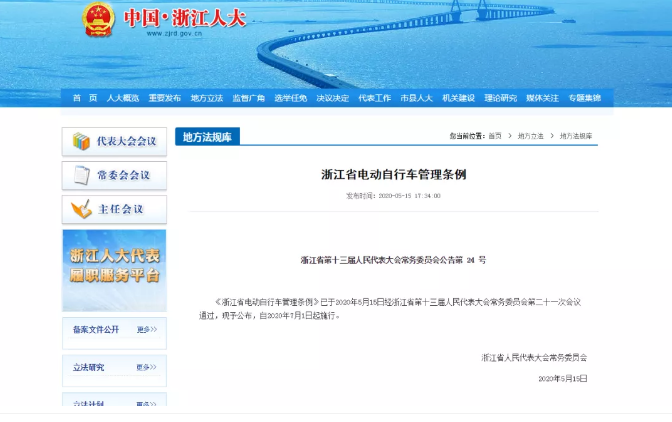672x422 pixels.
Task: Click 首页 in the breadcrumb trail
Action: (493, 136)
